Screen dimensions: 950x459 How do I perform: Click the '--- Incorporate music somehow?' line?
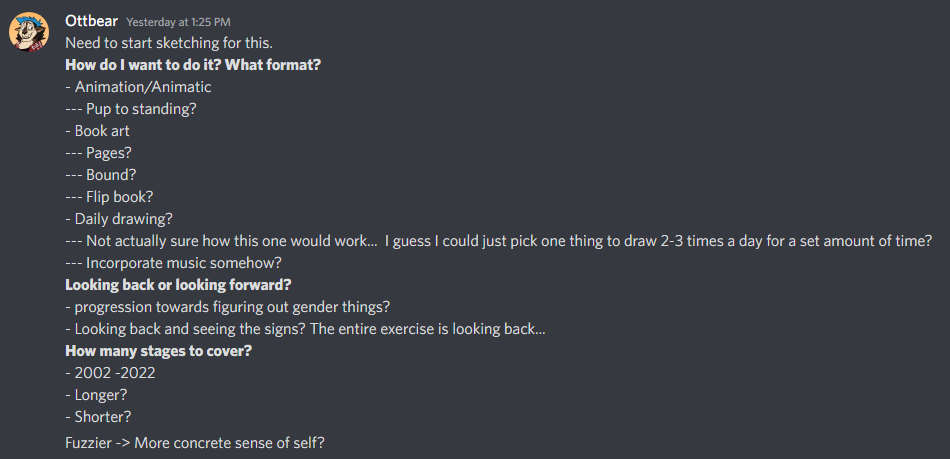click(173, 263)
